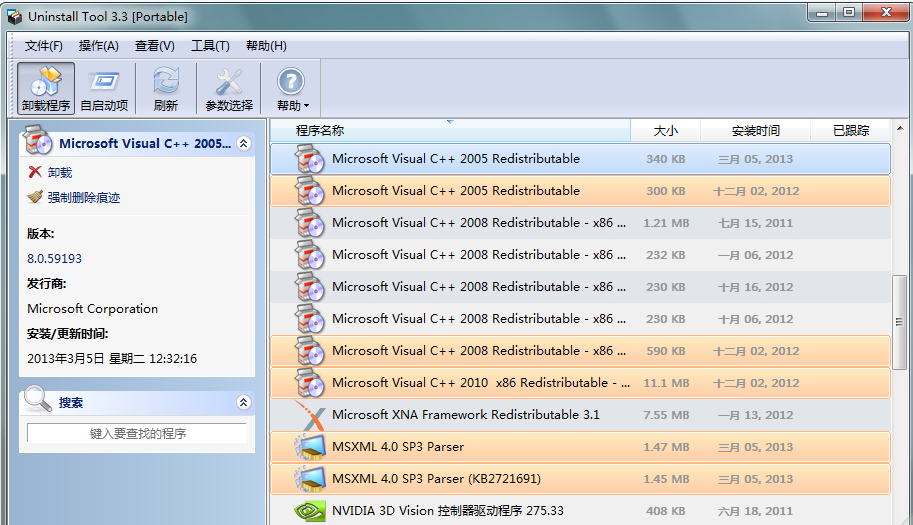
Task: Sort by 安装时间 column header
Action: (x=755, y=130)
